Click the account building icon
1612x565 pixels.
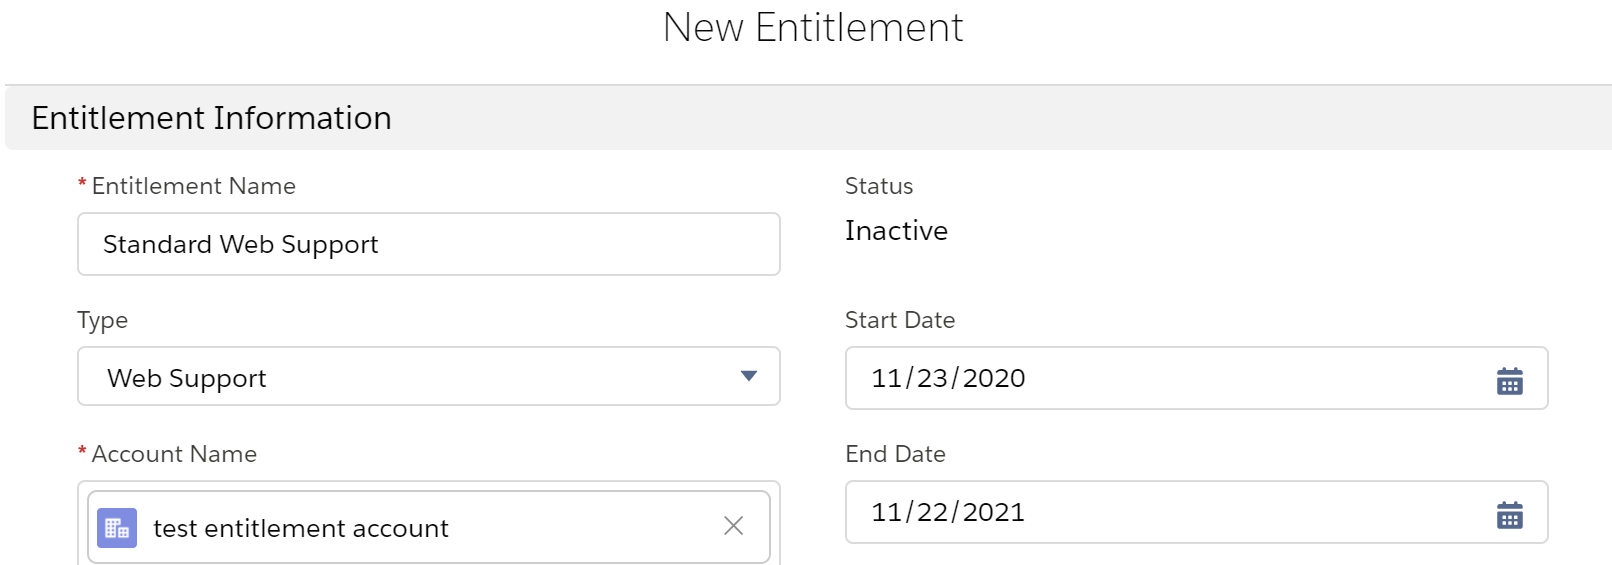tap(117, 528)
